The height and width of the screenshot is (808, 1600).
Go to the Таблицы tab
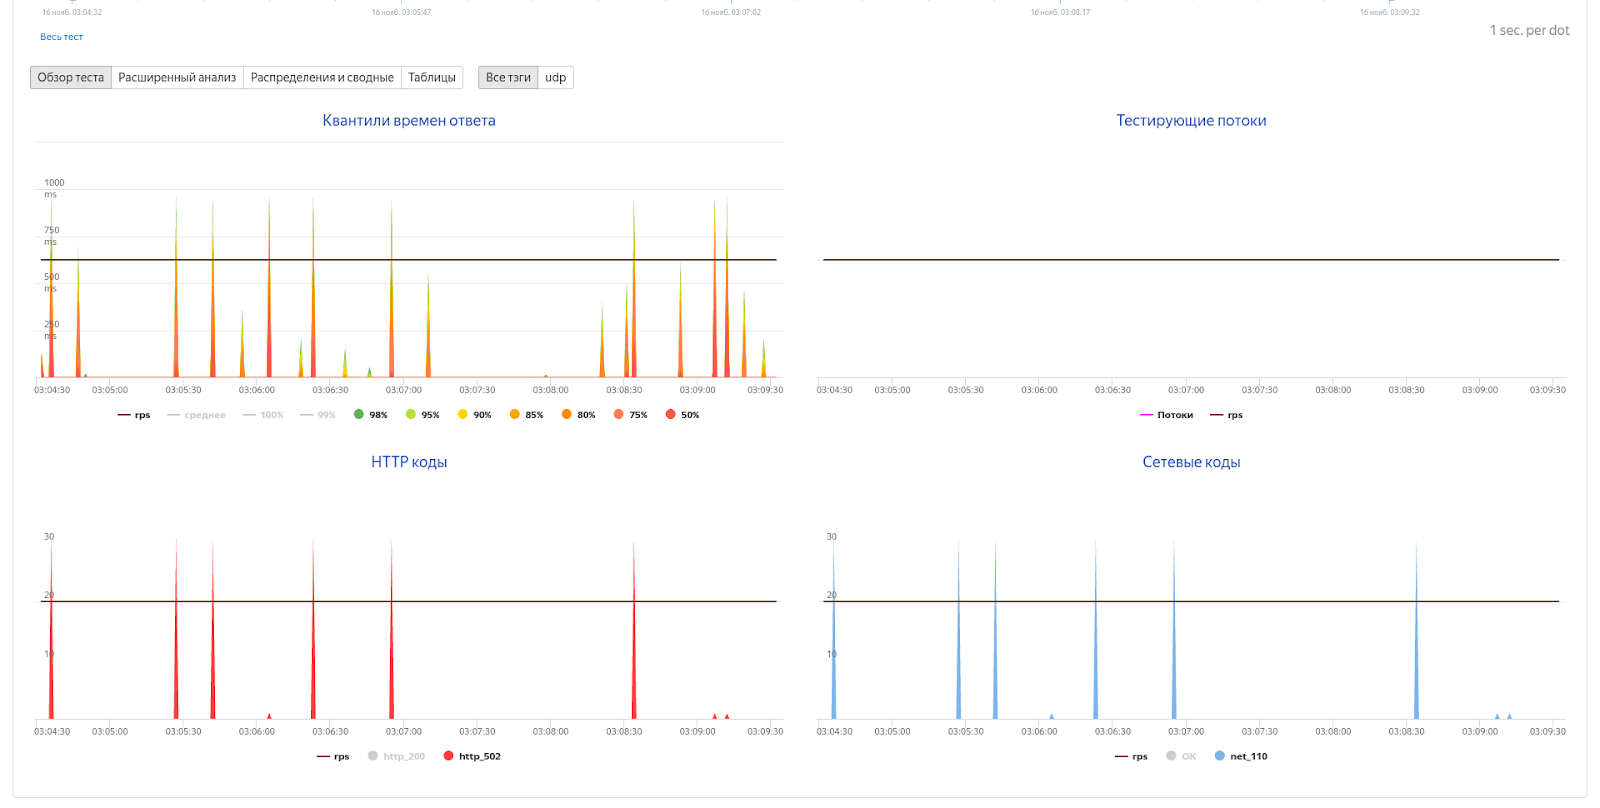[x=432, y=78]
